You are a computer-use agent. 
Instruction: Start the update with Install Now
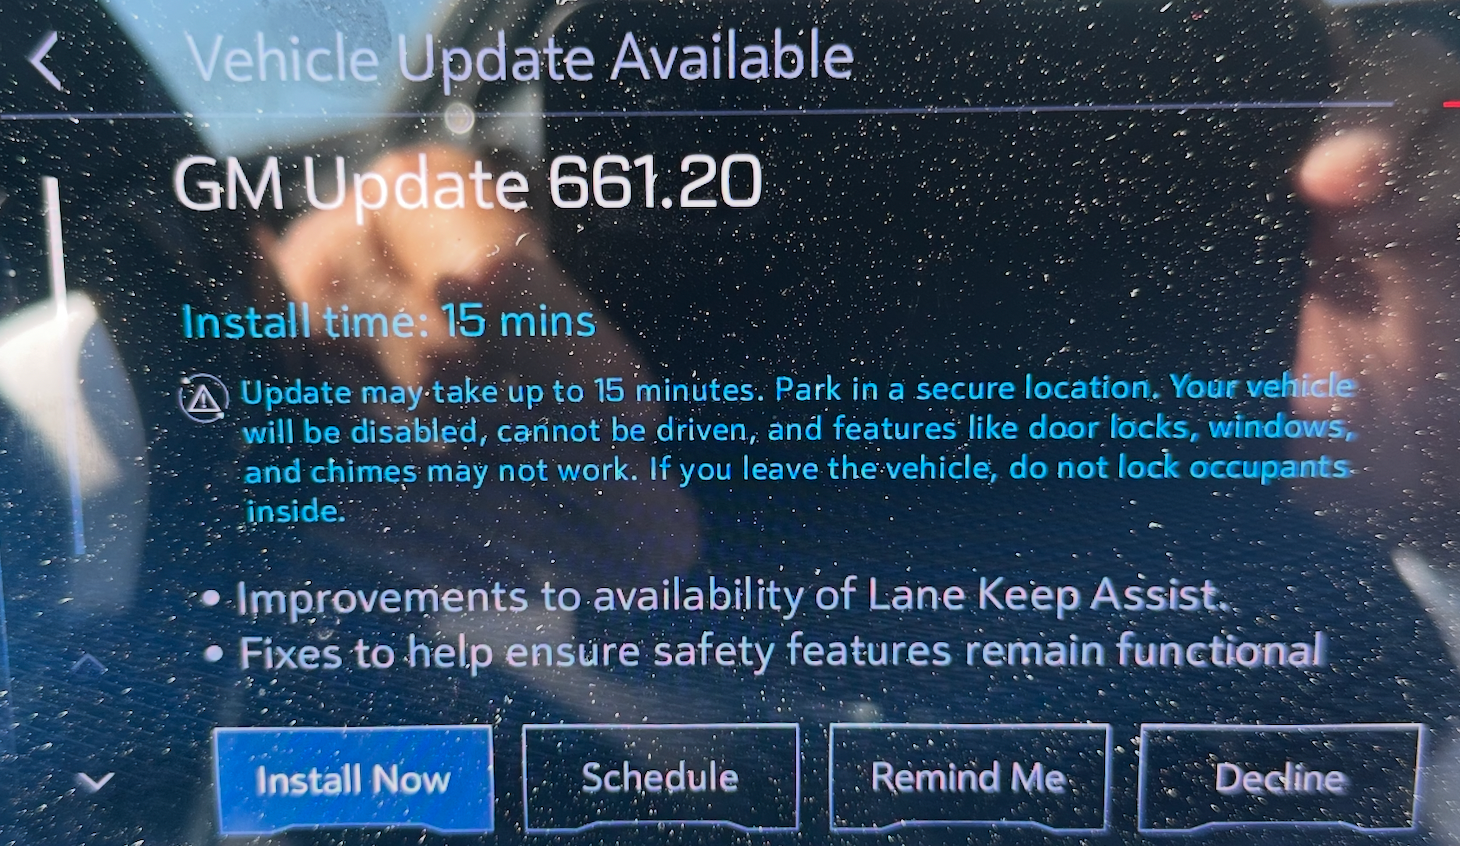[353, 779]
